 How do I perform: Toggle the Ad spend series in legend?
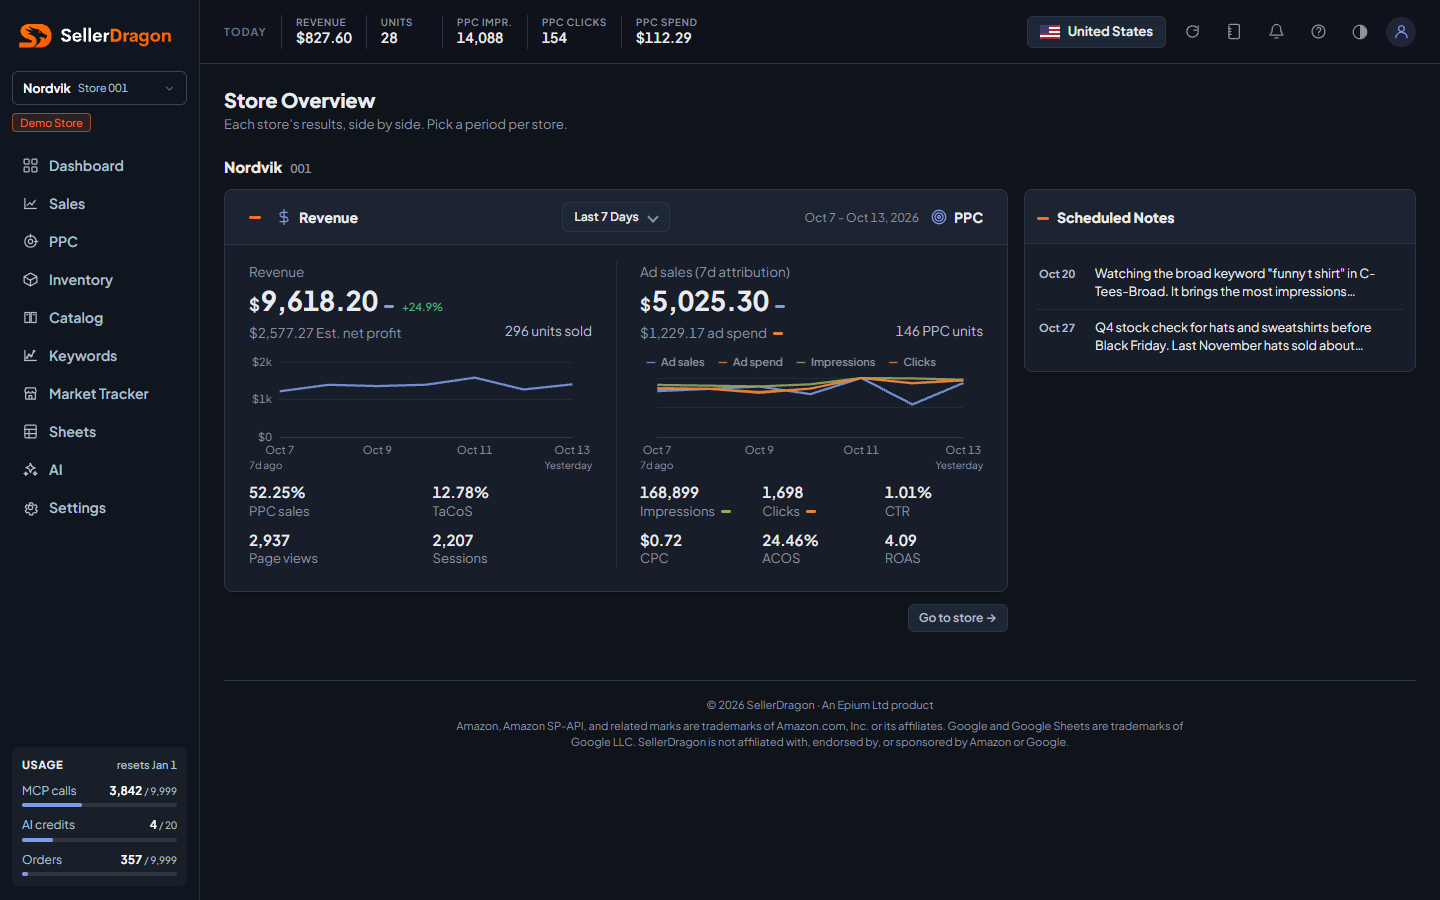(x=750, y=362)
